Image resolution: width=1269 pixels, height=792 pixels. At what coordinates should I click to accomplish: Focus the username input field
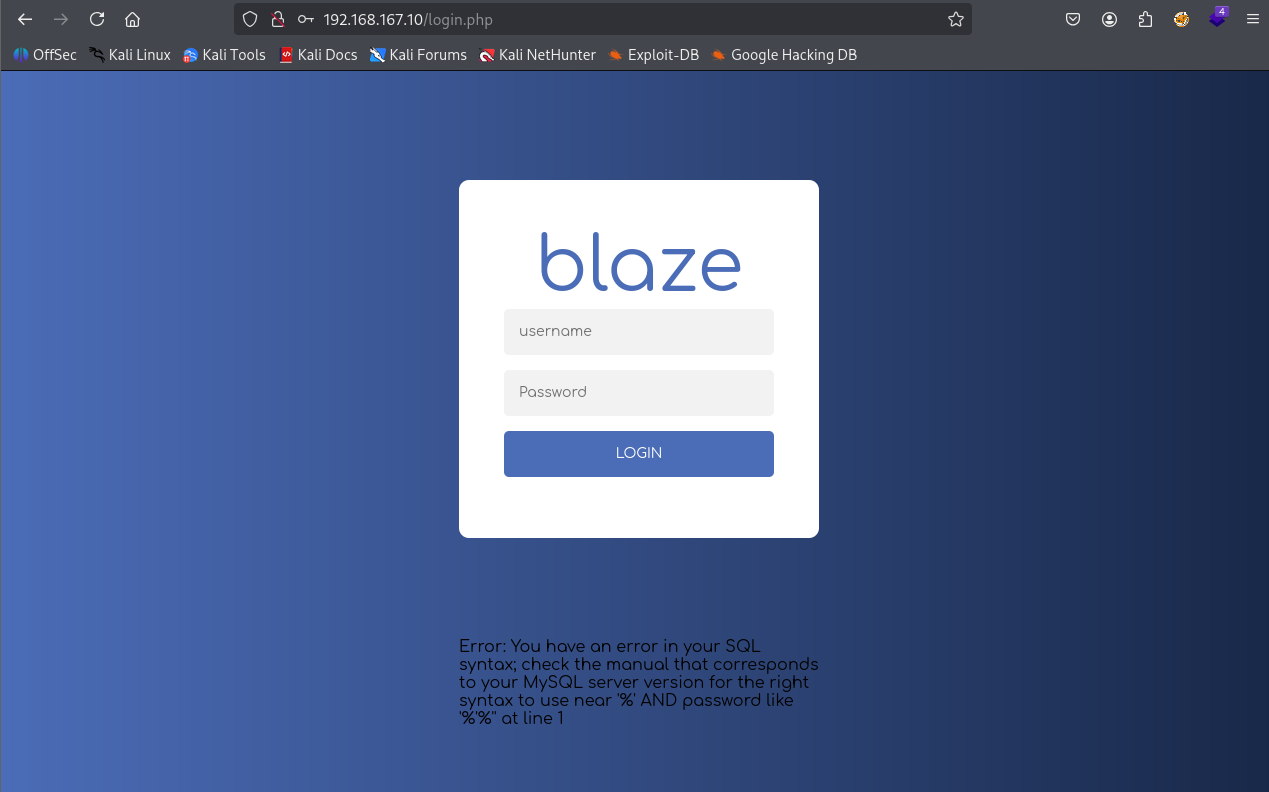[x=639, y=332]
